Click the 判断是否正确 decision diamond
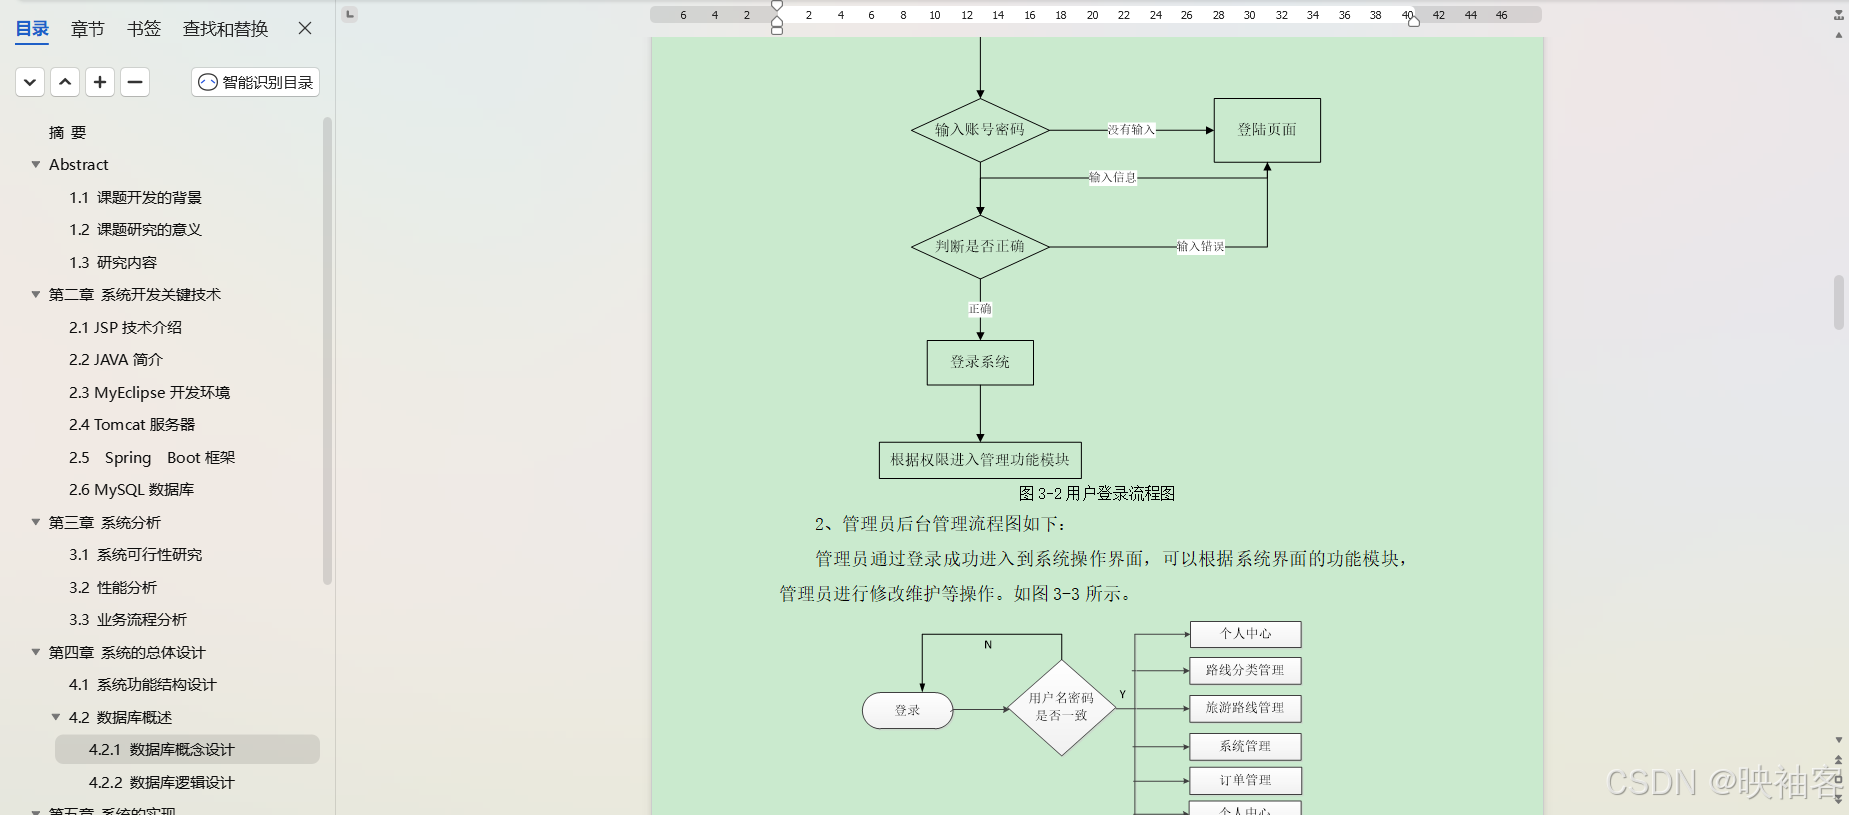 [980, 246]
